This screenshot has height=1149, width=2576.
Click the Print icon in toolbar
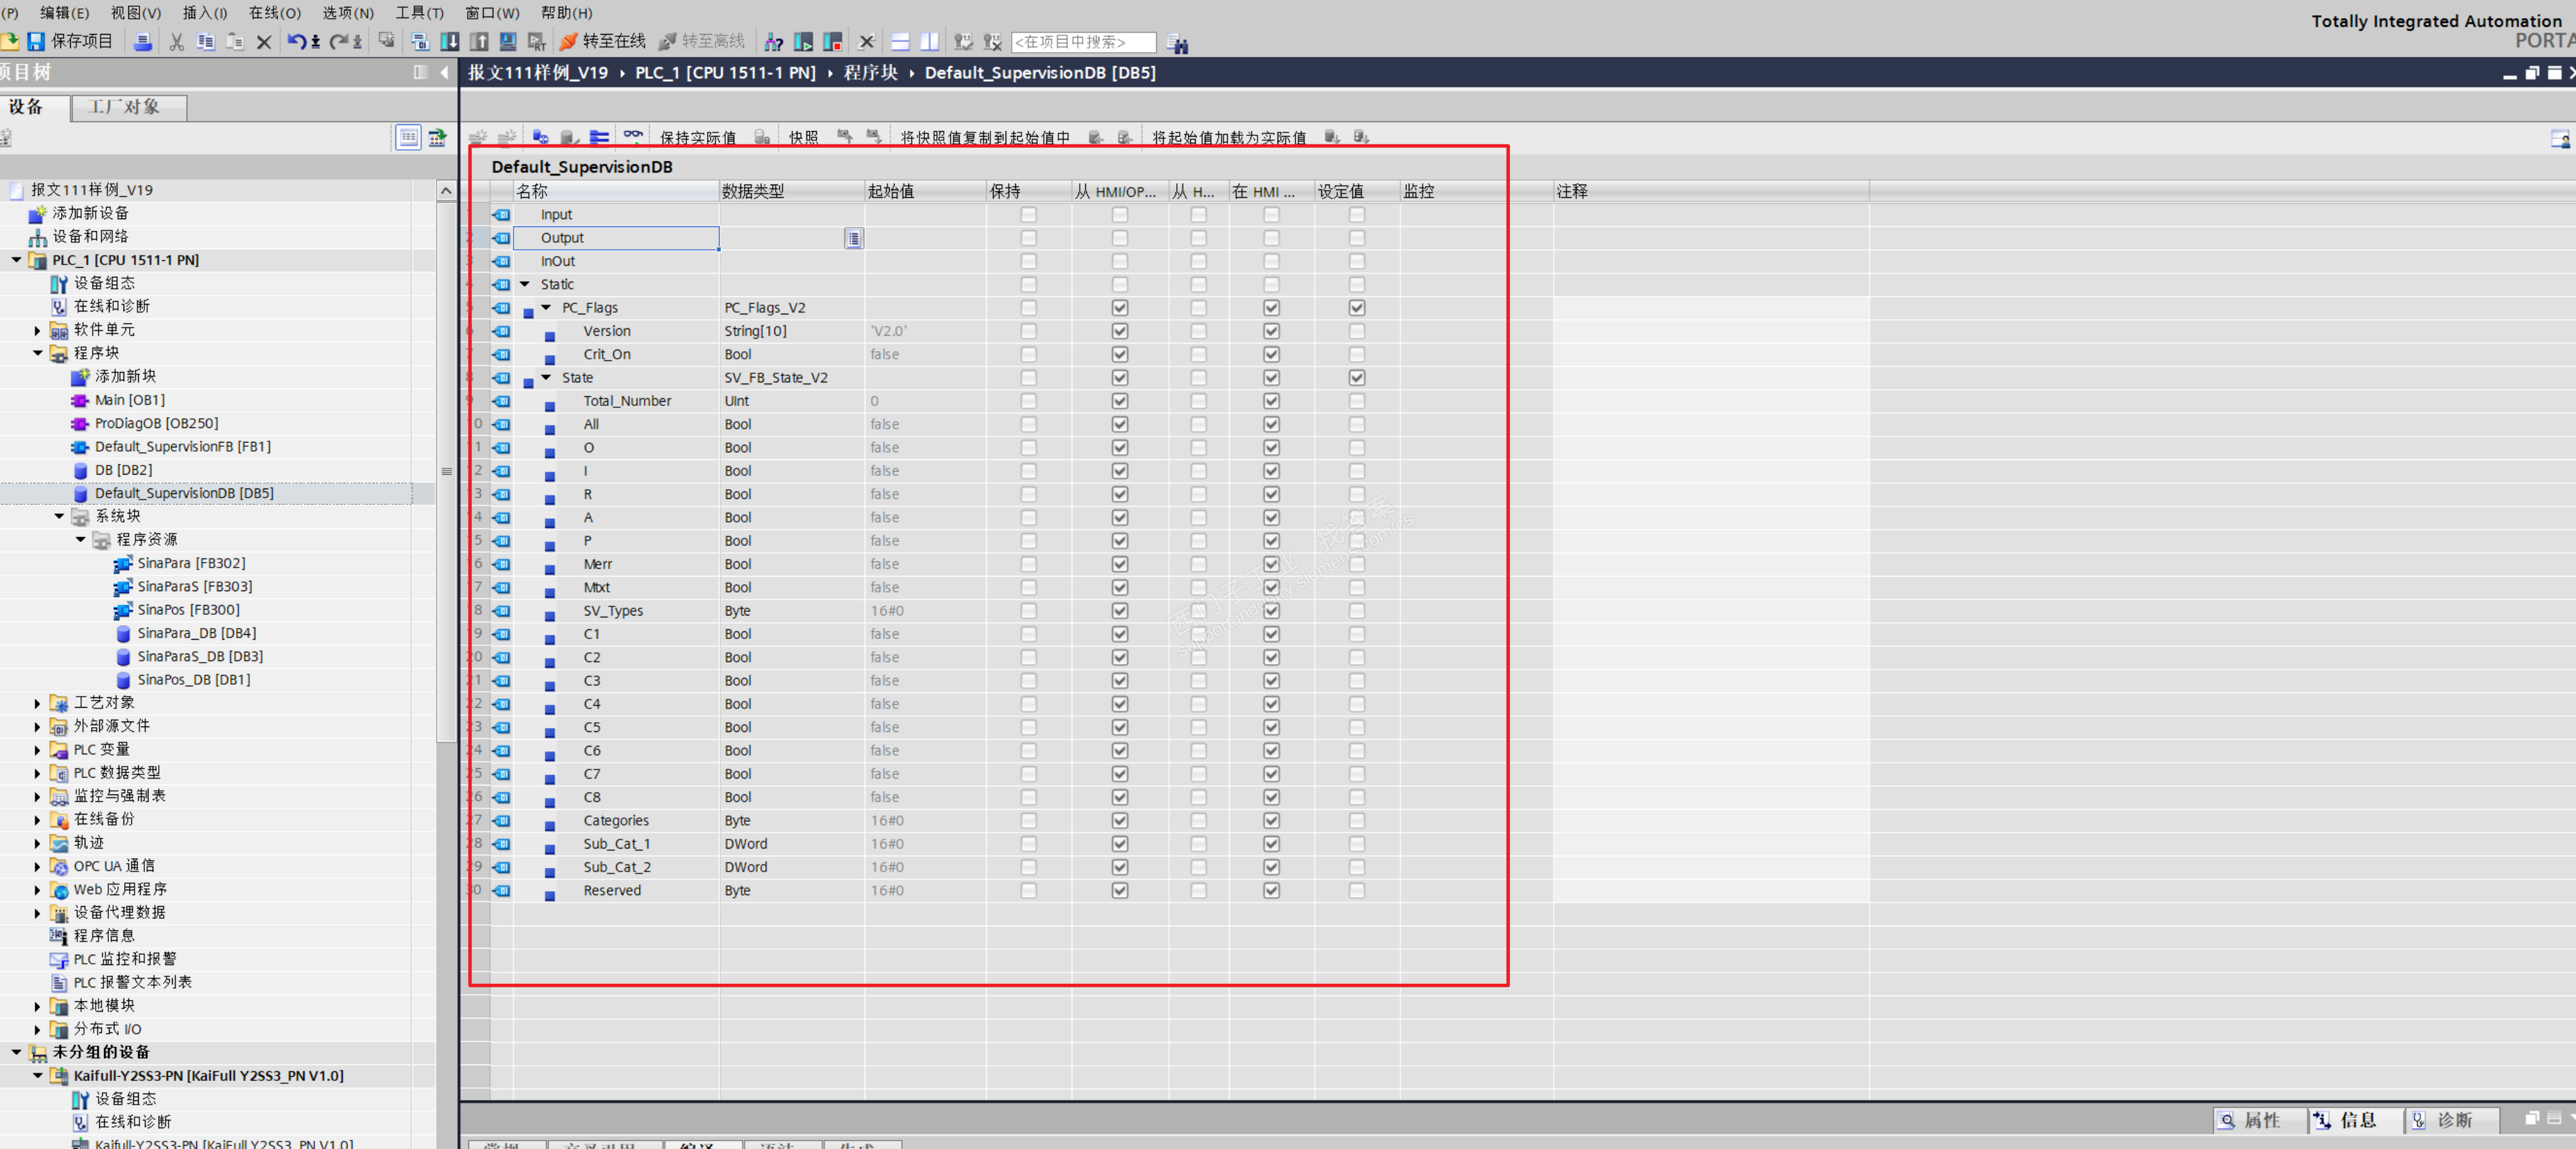(x=143, y=42)
